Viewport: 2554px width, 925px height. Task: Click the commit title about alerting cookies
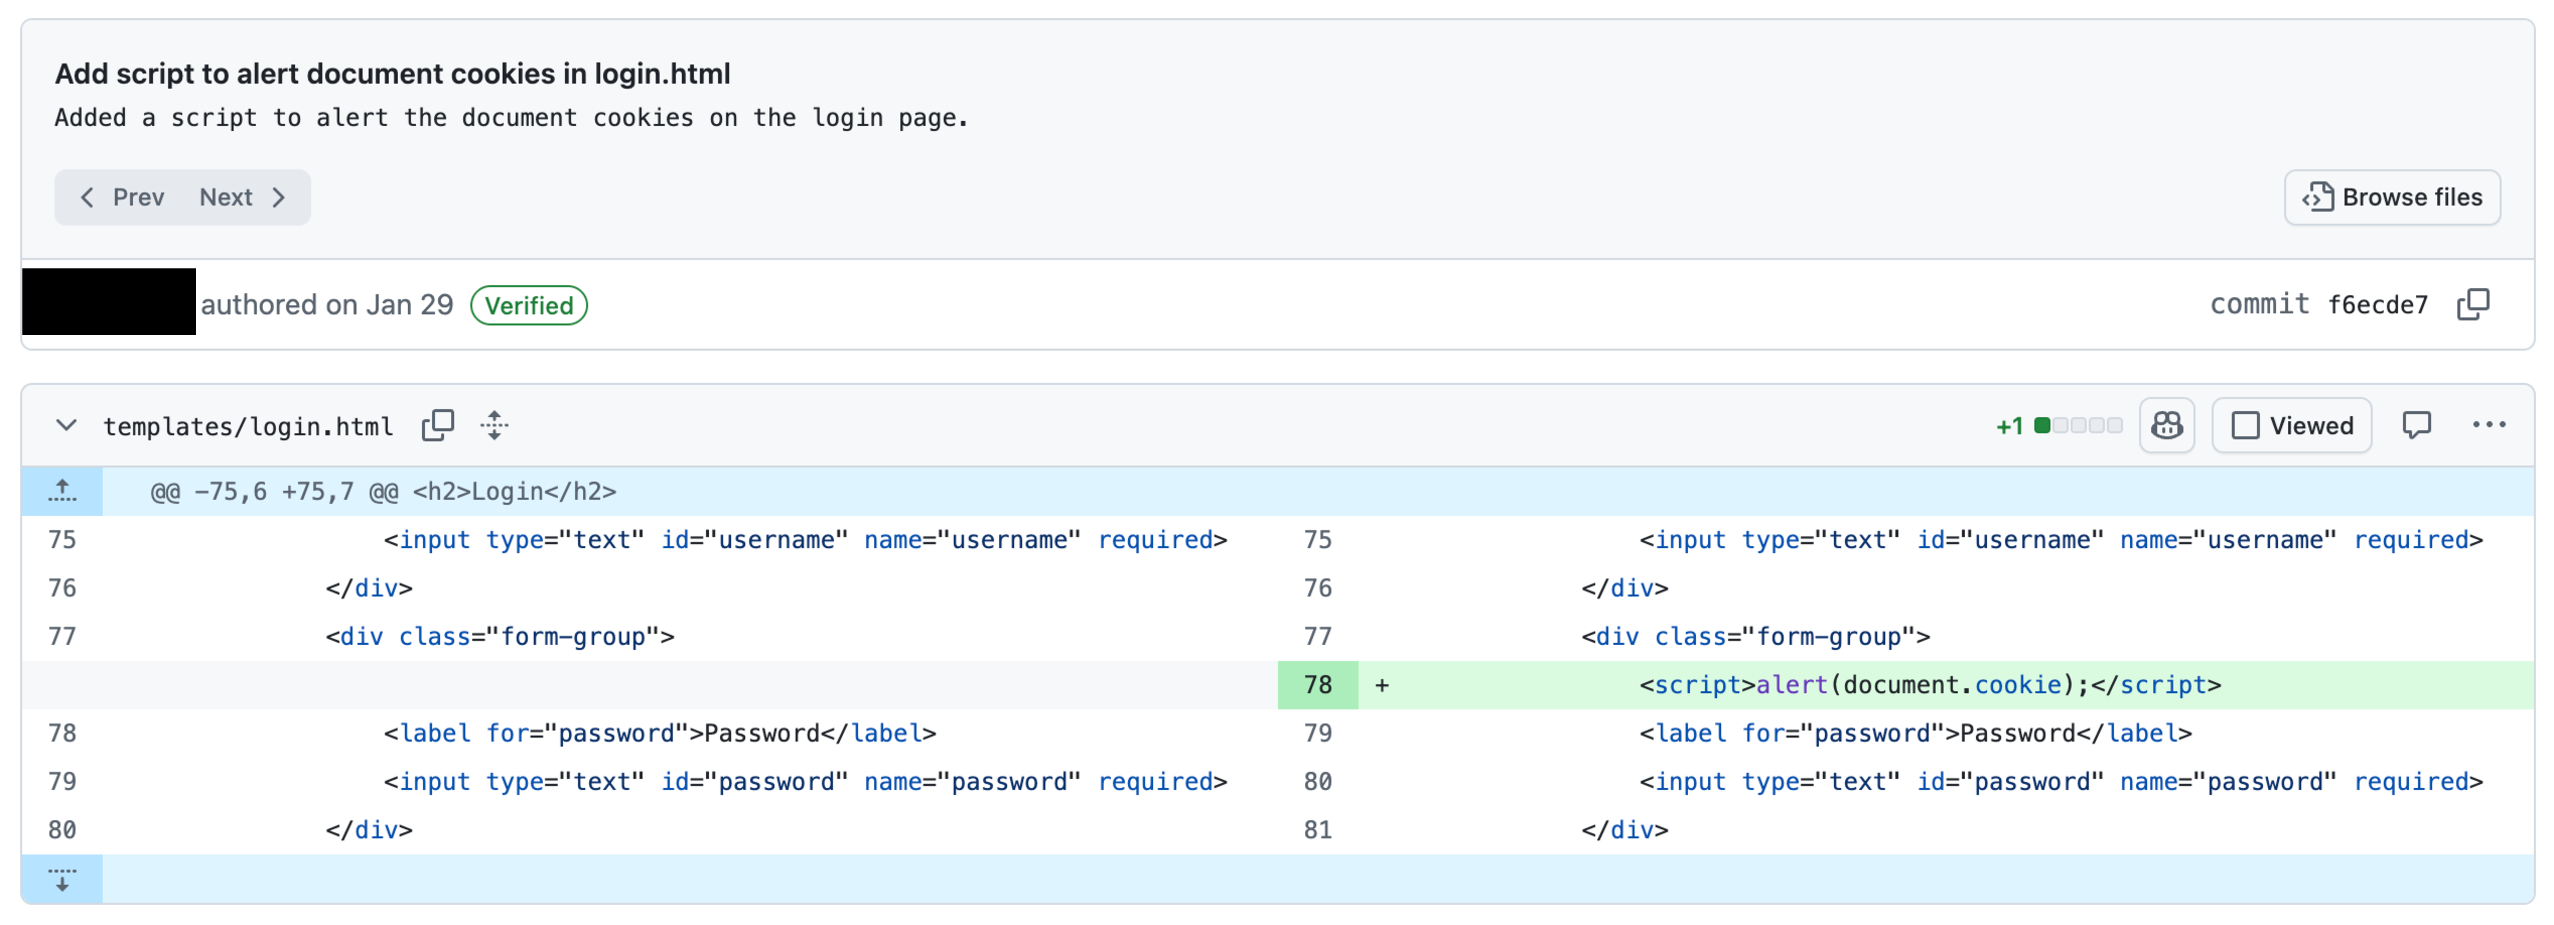(x=392, y=74)
